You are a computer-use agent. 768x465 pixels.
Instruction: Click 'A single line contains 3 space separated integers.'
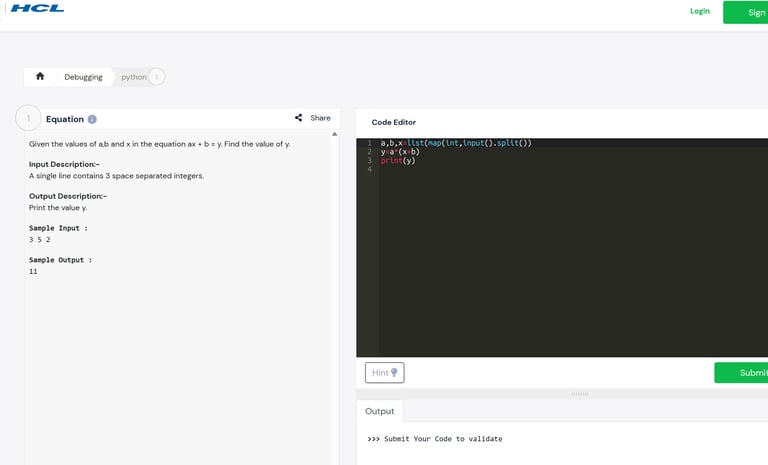click(116, 176)
